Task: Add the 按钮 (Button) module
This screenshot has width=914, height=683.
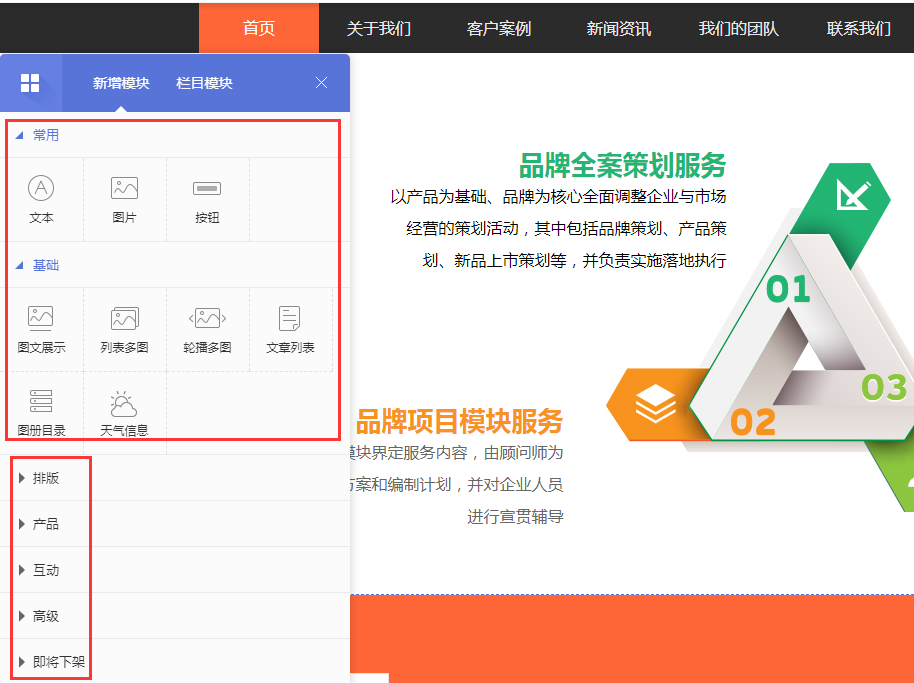Action: pyautogui.click(x=206, y=197)
